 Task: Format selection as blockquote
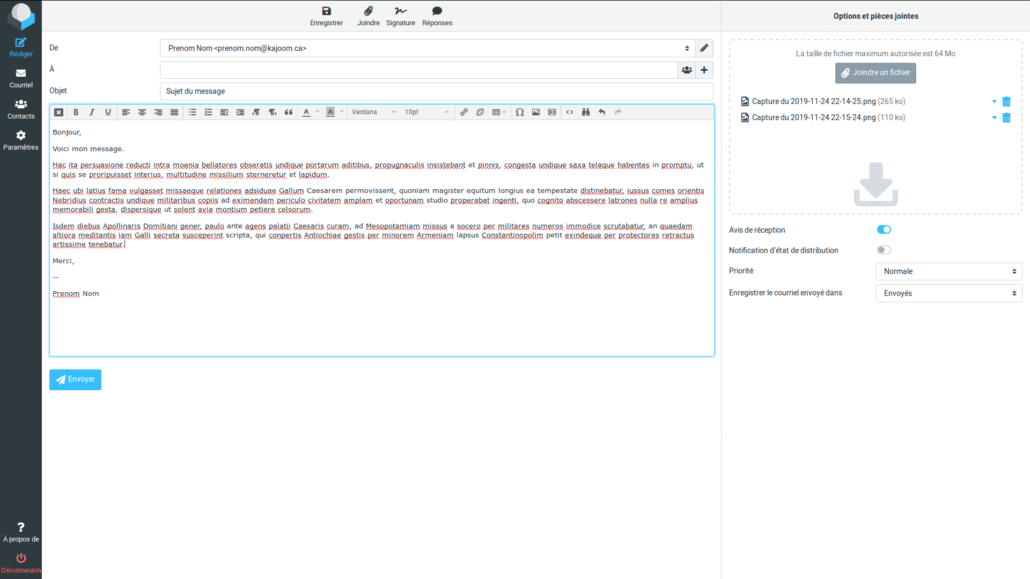288,112
